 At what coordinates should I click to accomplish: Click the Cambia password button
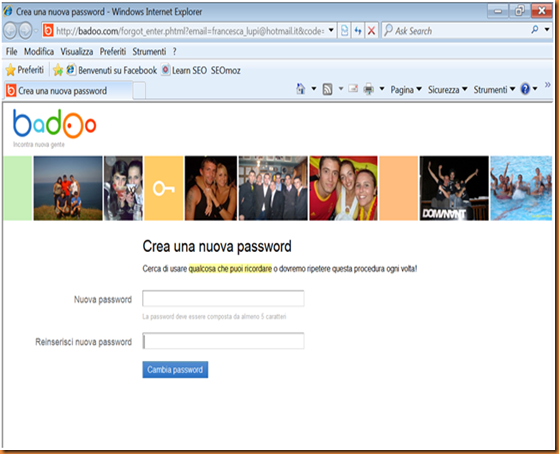click(175, 369)
